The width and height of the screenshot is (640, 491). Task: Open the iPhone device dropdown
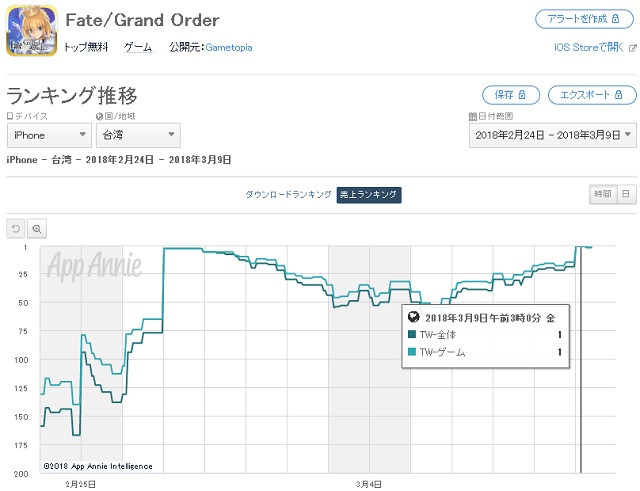pyautogui.click(x=49, y=135)
